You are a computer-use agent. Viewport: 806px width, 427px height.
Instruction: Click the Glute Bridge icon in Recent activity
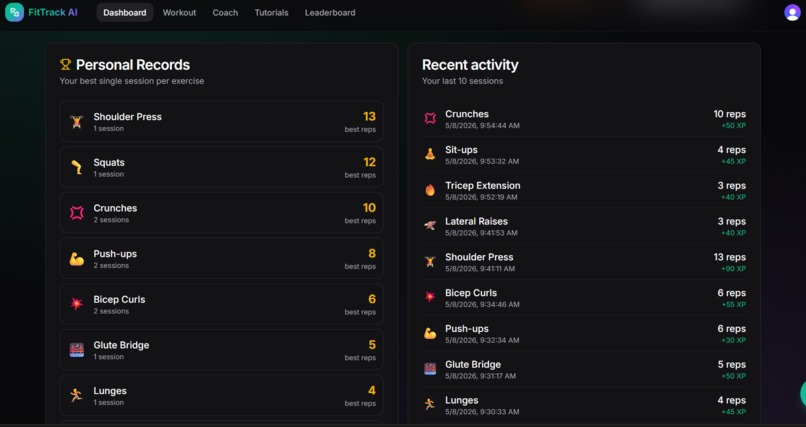click(430, 368)
